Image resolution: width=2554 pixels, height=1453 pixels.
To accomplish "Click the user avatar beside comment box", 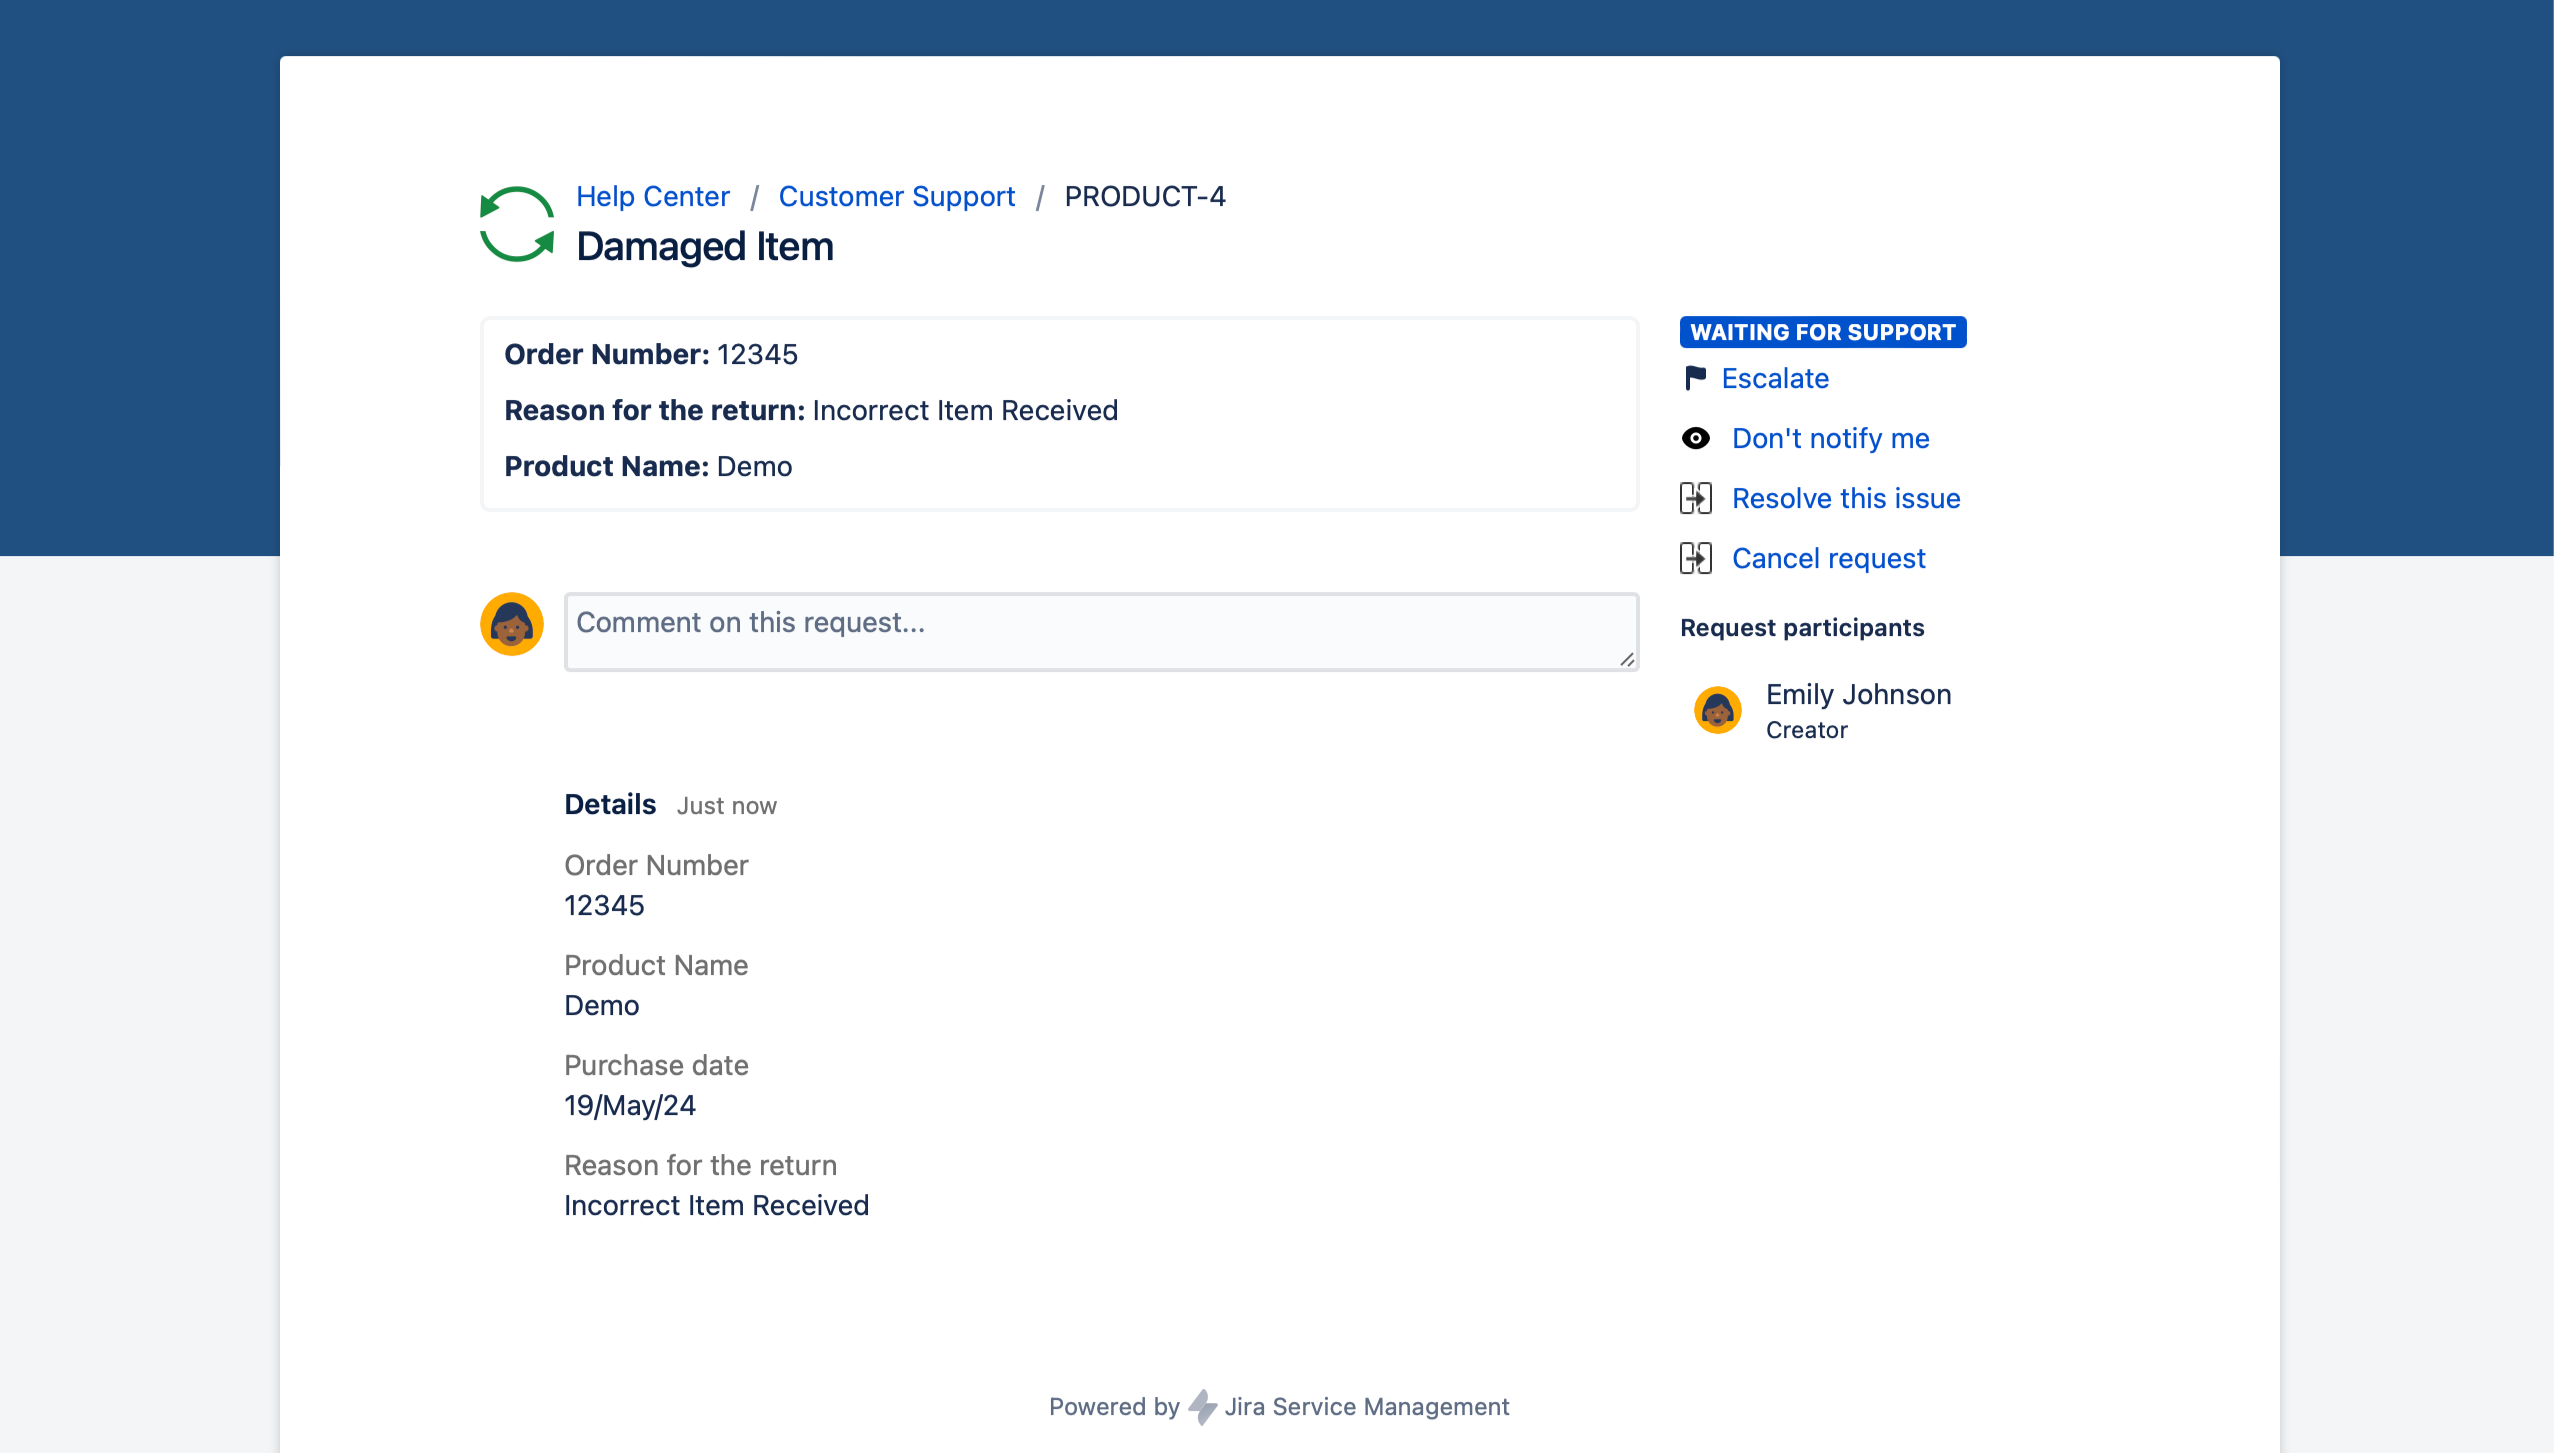I will tap(512, 624).
